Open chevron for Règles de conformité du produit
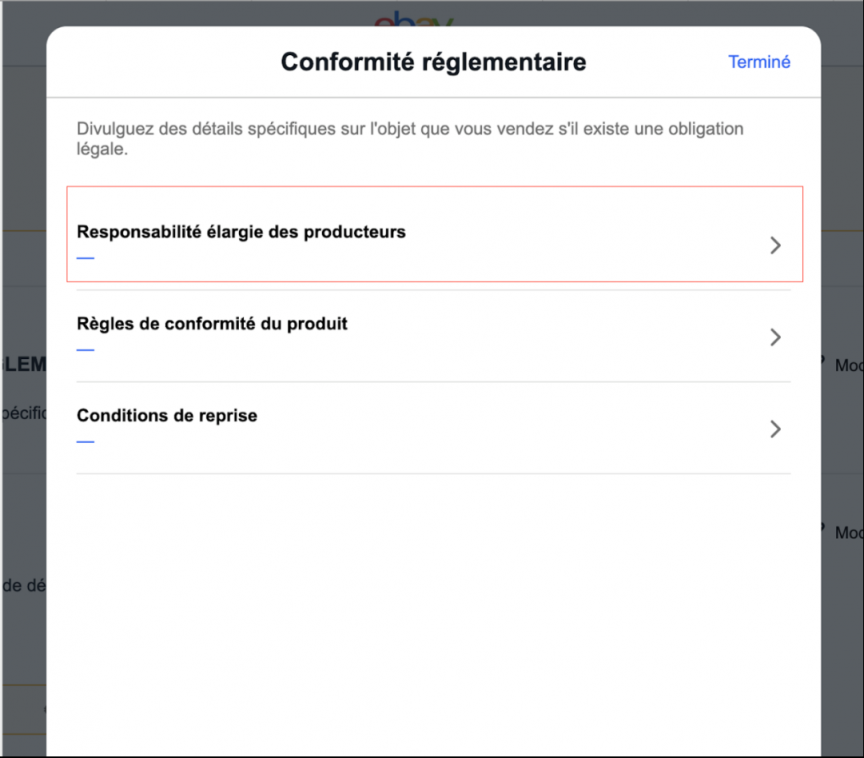The height and width of the screenshot is (758, 864). [775, 337]
